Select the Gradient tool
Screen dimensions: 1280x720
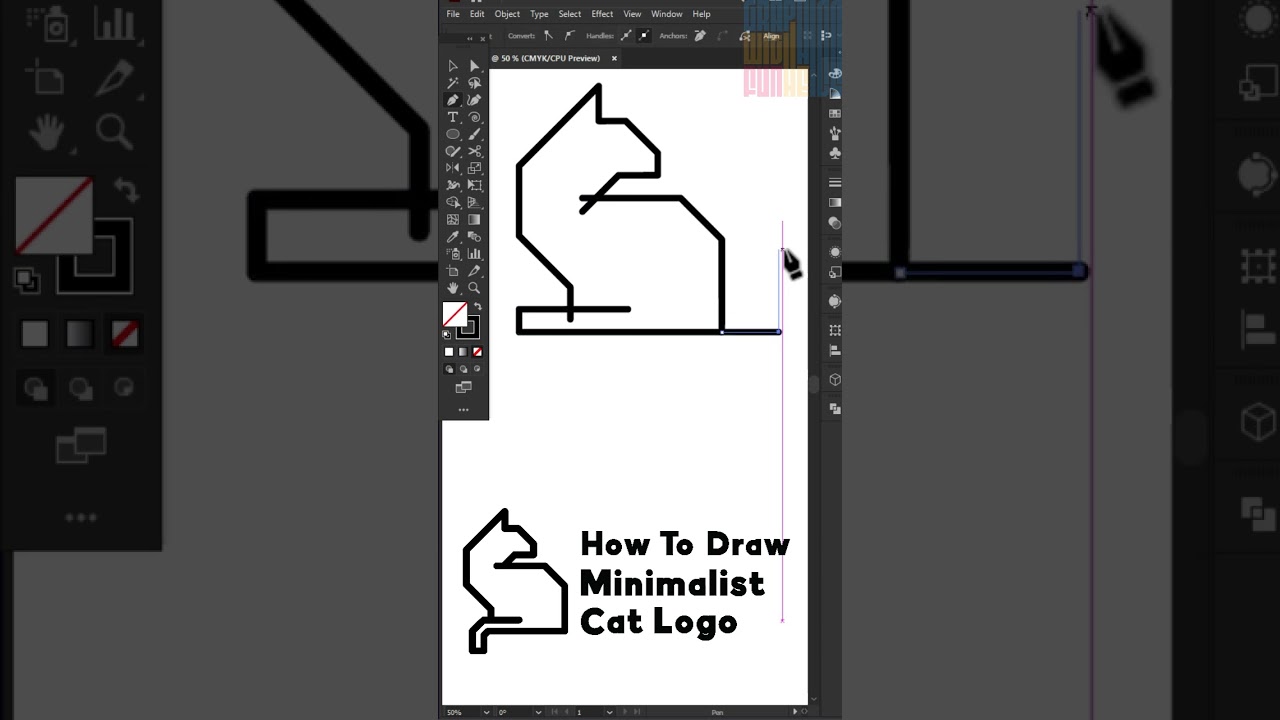(x=474, y=219)
